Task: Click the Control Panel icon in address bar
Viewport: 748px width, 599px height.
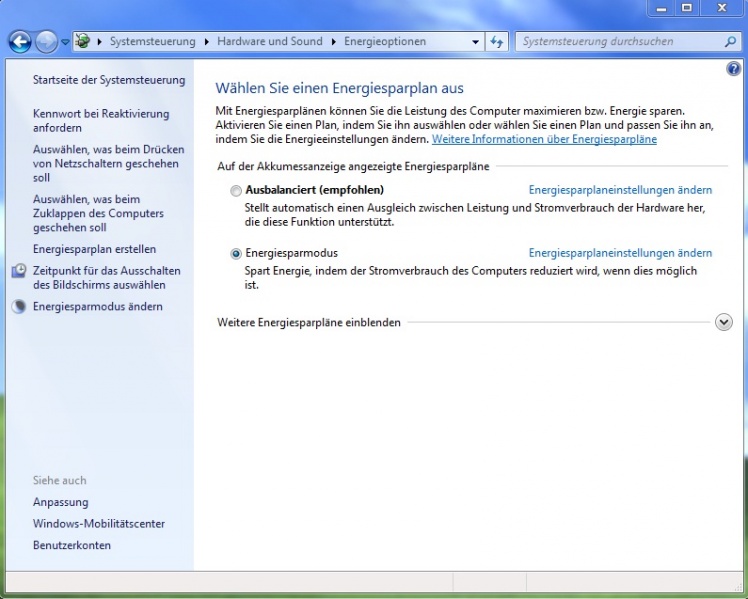Action: click(83, 41)
